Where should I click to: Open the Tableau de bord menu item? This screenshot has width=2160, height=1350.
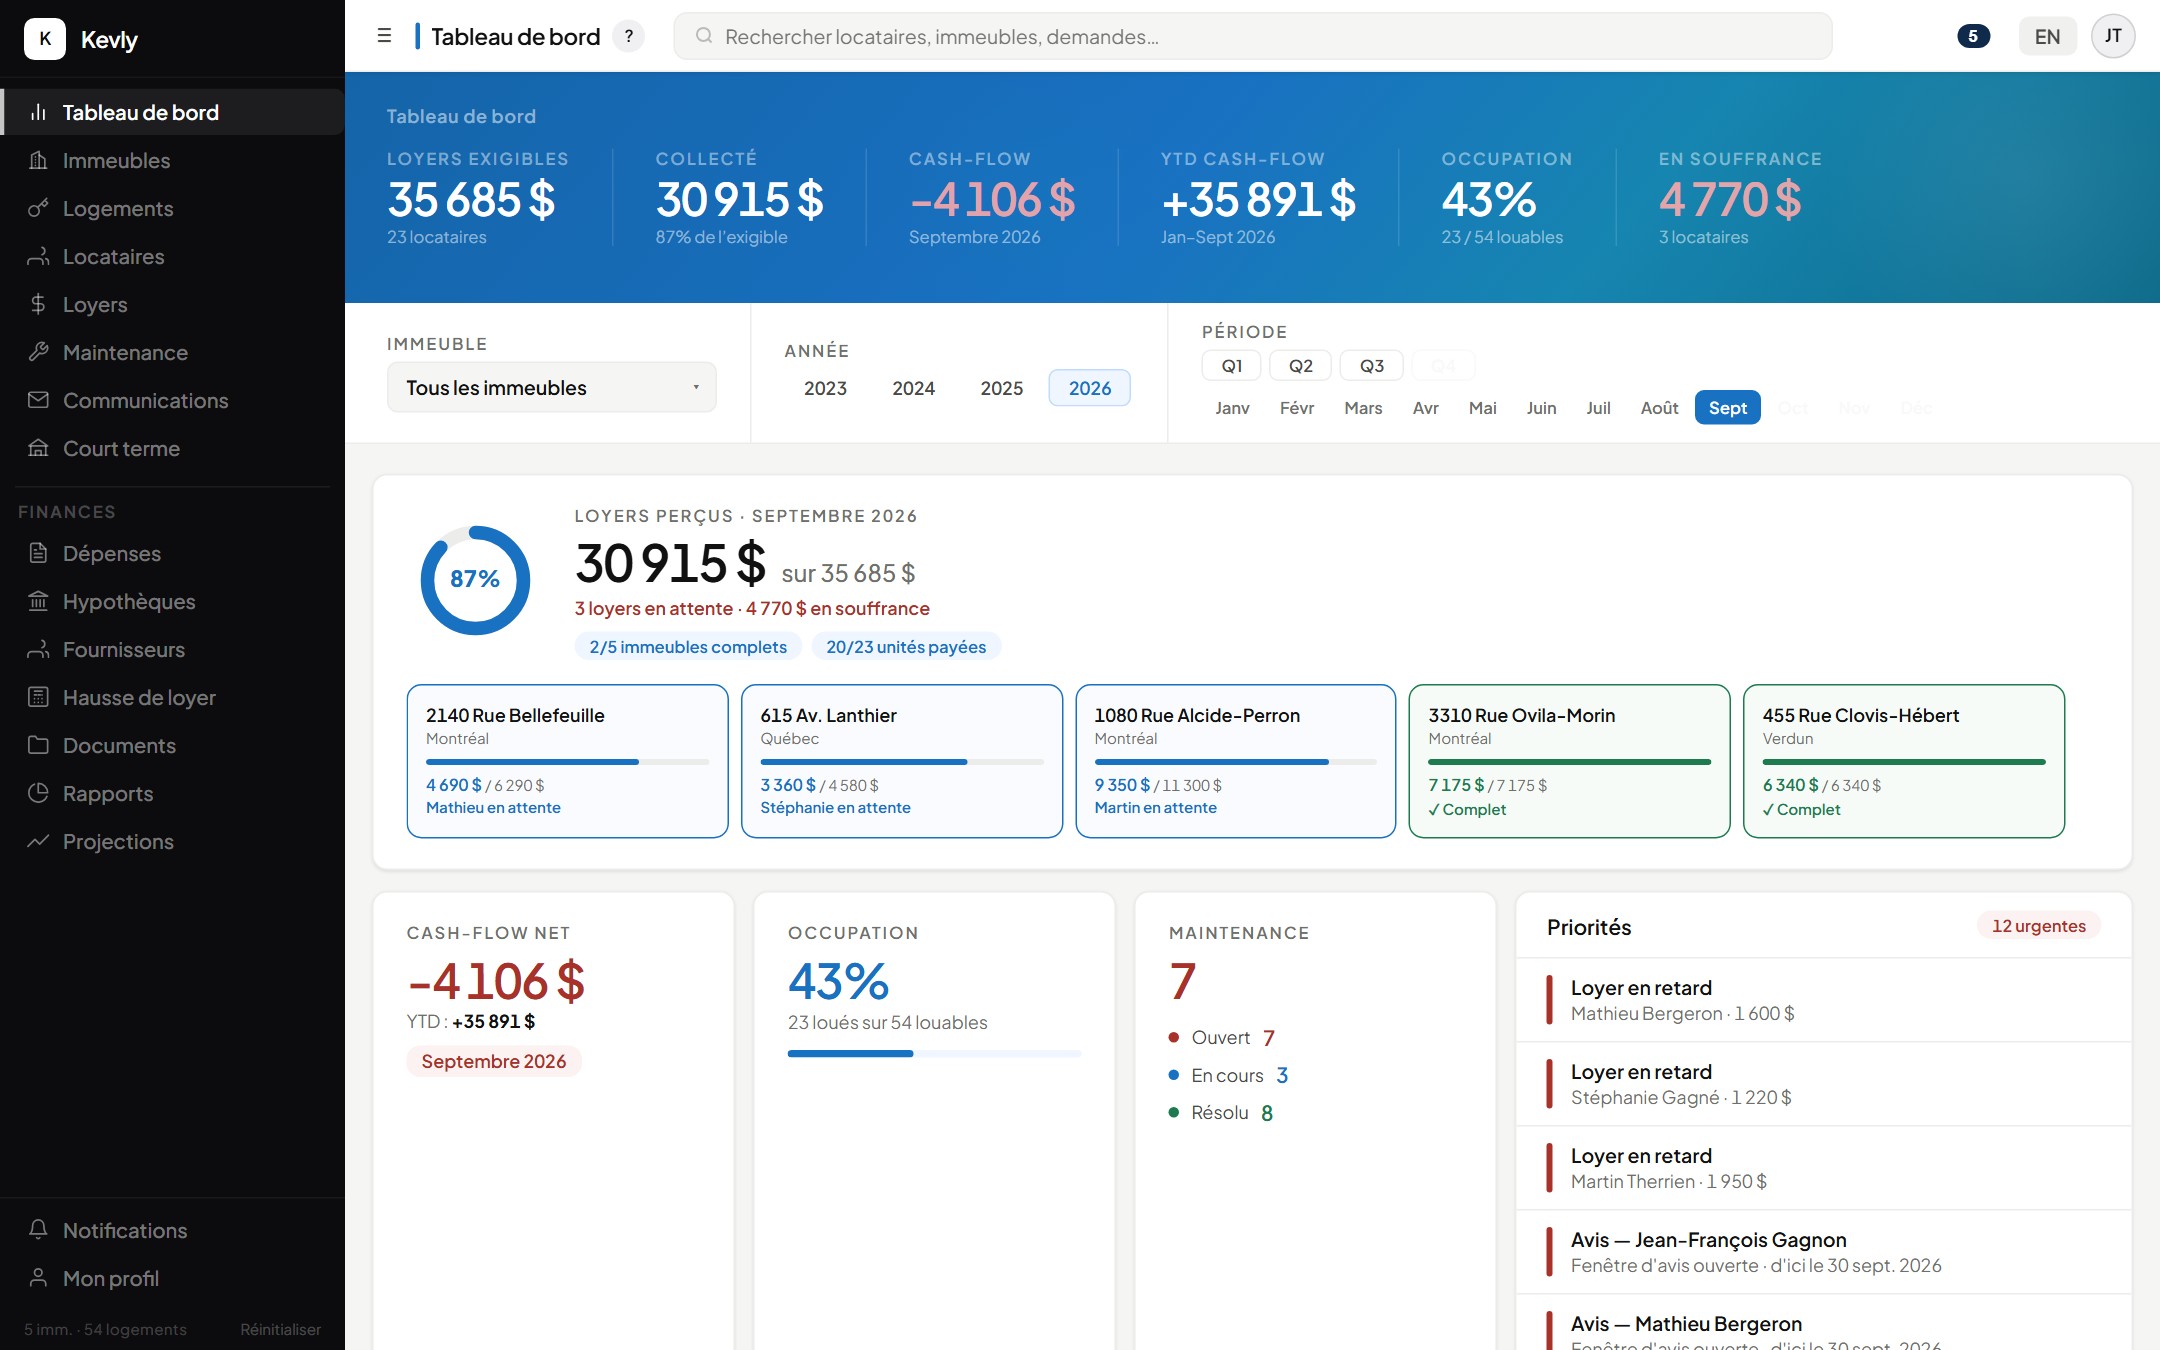coord(172,112)
